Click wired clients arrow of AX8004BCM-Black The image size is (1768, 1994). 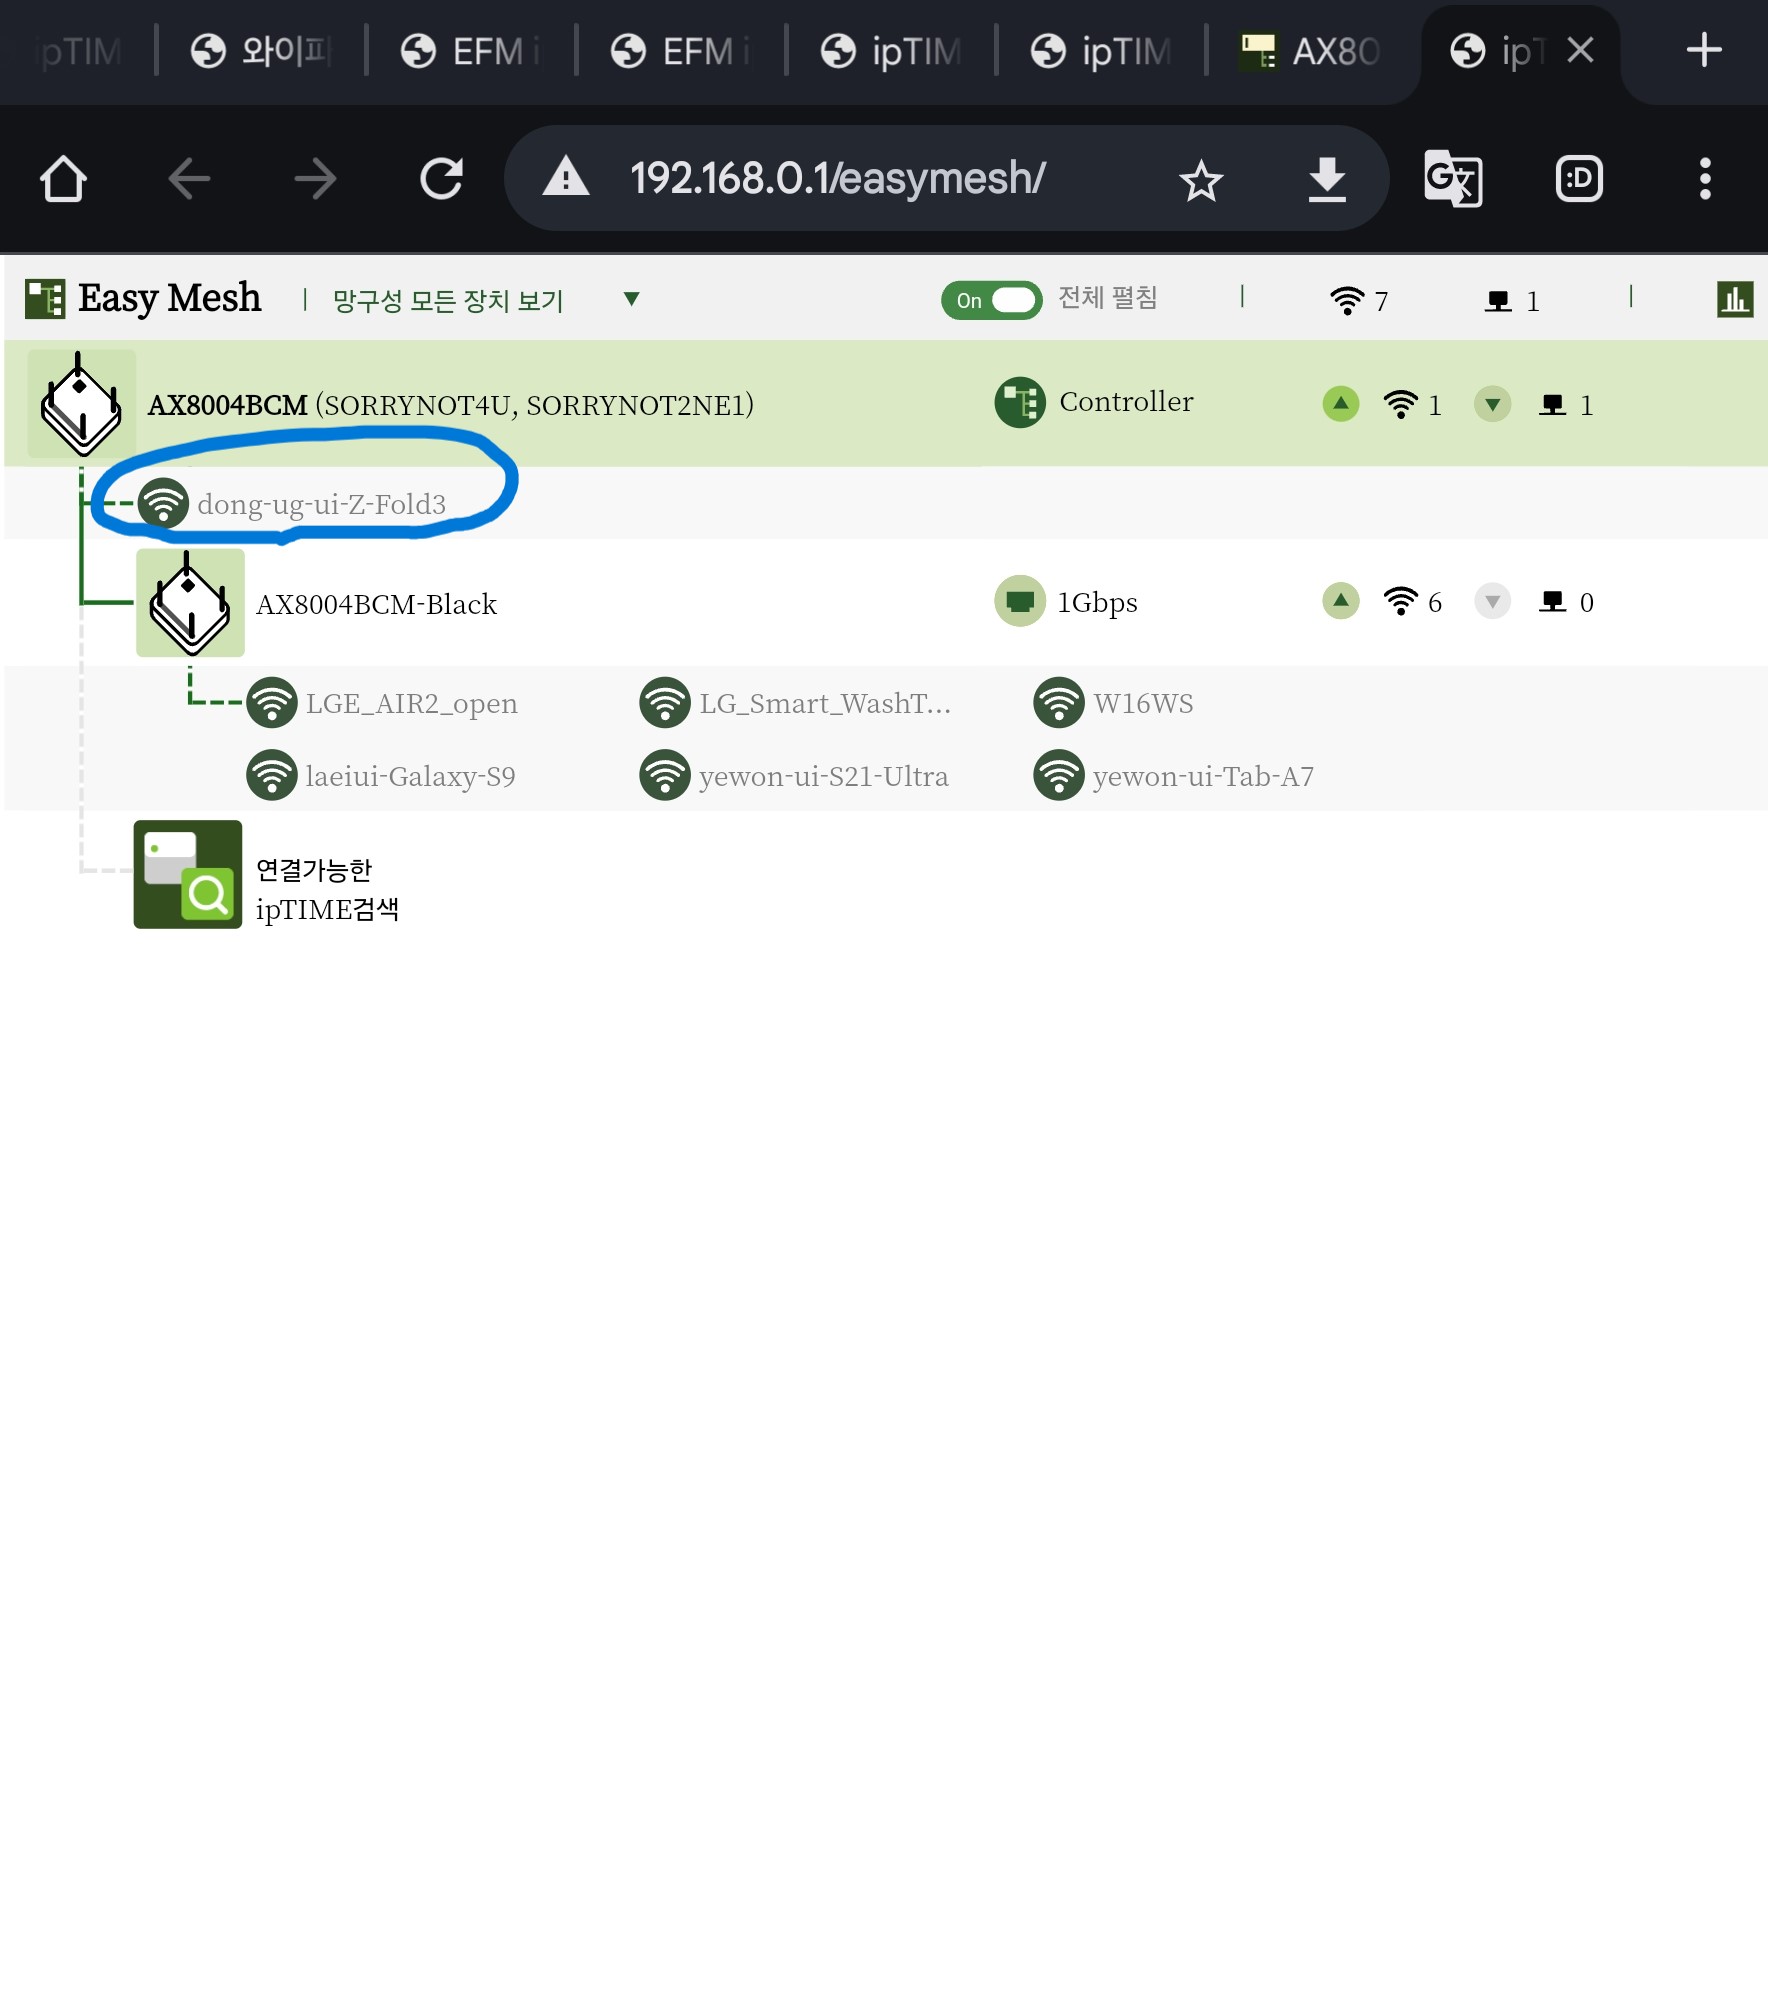(1493, 602)
